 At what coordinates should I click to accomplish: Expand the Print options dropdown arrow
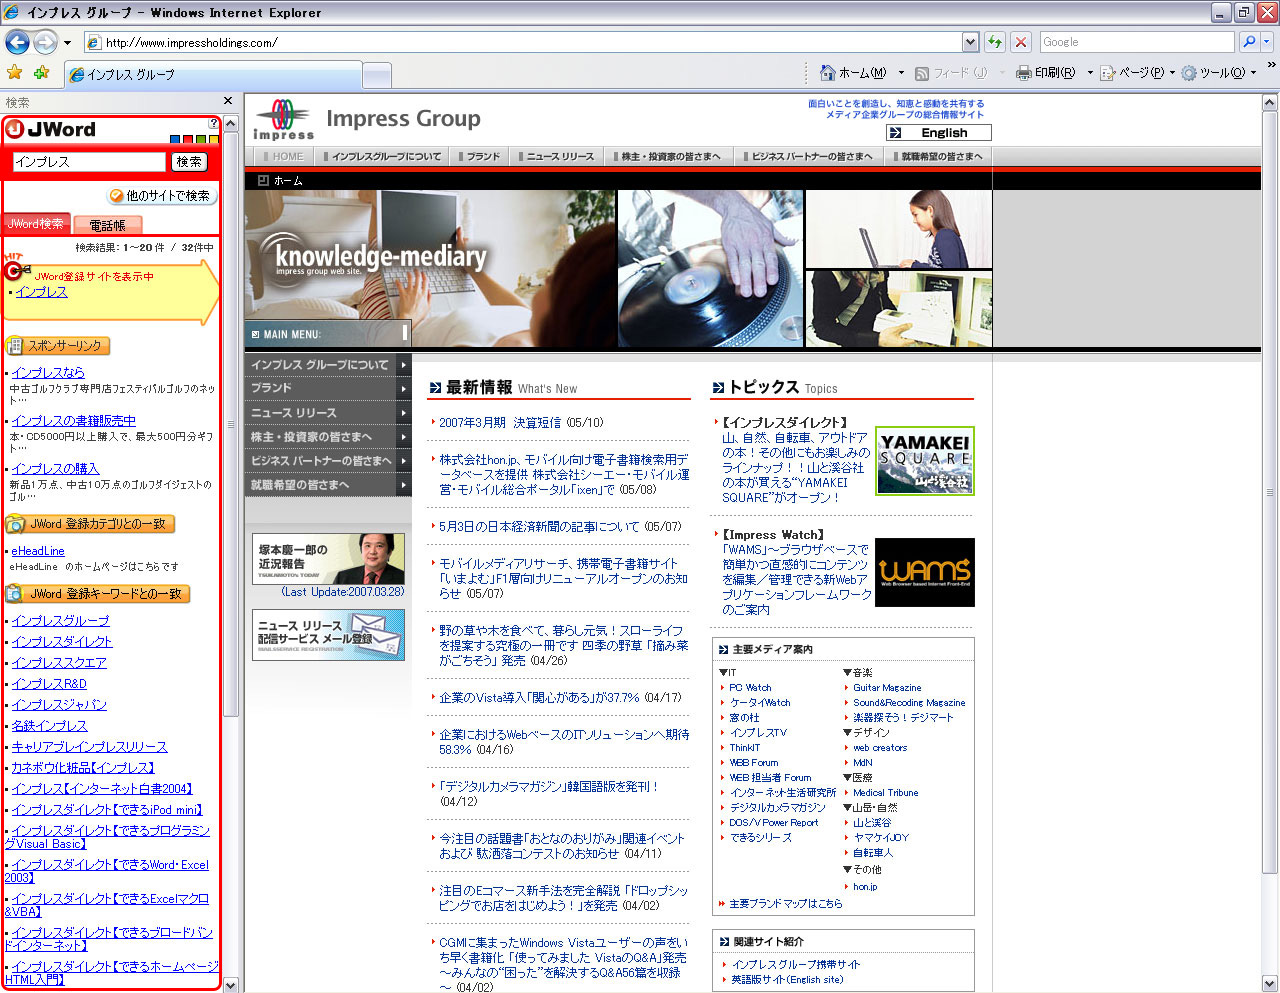tap(1090, 73)
